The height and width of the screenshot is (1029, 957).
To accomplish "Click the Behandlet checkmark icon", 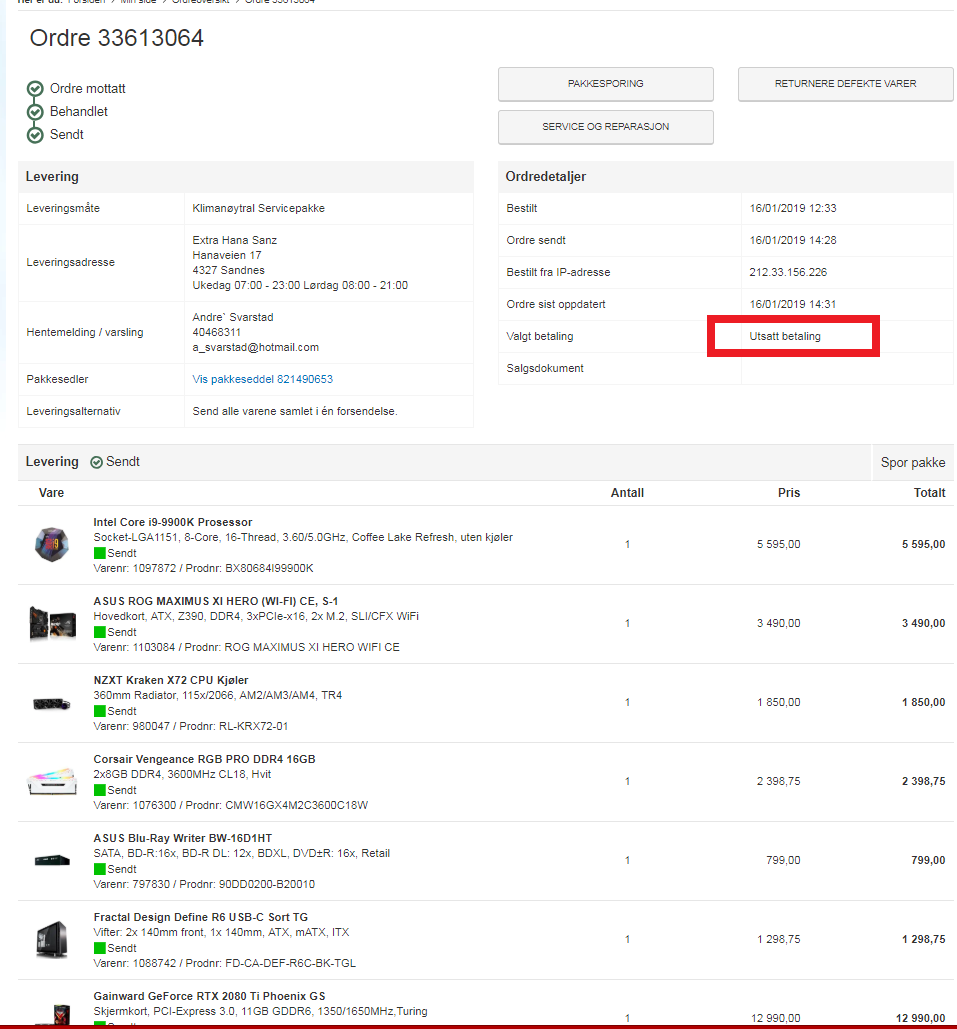I will (x=35, y=112).
